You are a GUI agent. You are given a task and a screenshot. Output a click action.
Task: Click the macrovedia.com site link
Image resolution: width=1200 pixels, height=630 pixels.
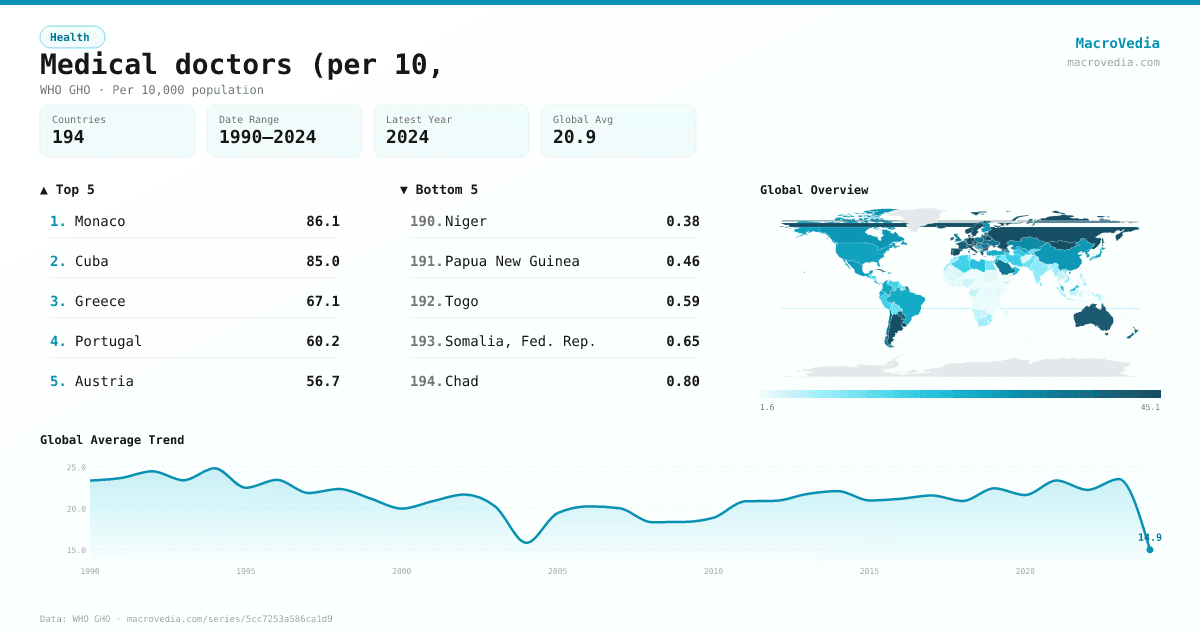(x=1113, y=62)
